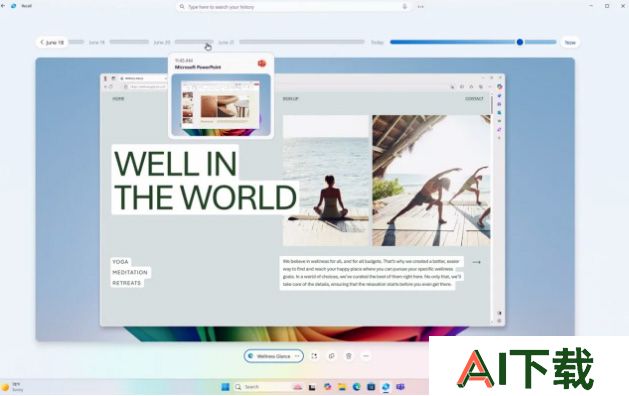Jump to Now on the timeline
The height and width of the screenshot is (396, 629).
click(x=570, y=42)
